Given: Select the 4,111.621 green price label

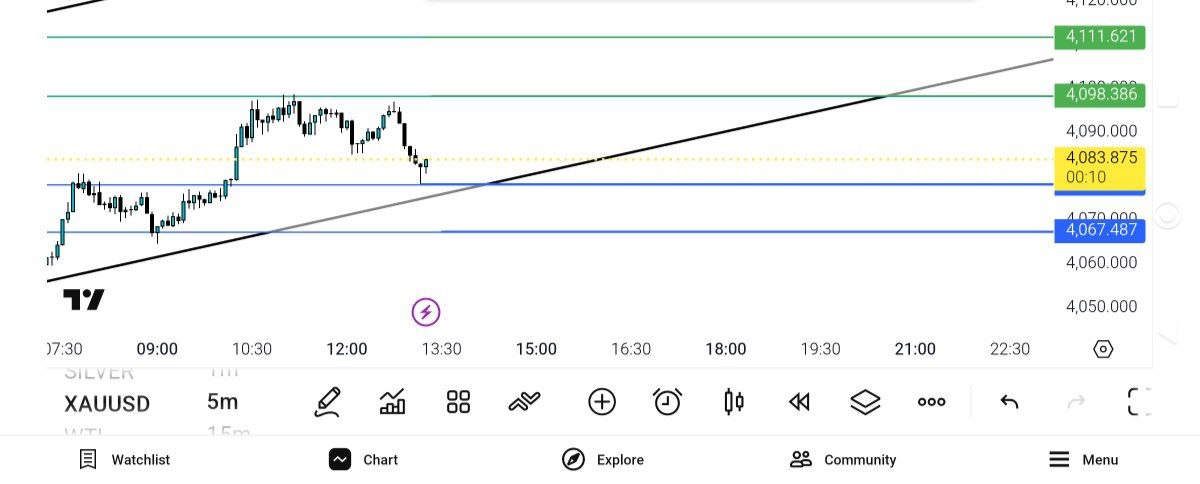Looking at the screenshot, I should pyautogui.click(x=1100, y=37).
